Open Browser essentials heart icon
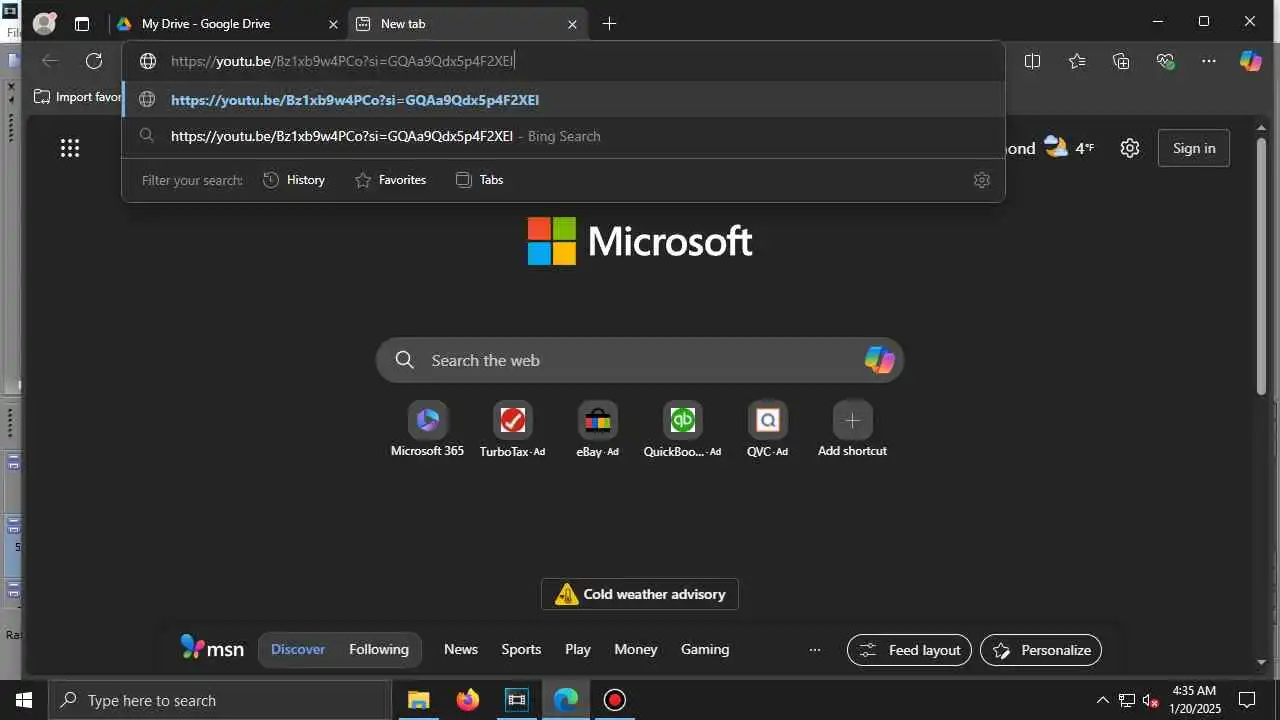The height and width of the screenshot is (720, 1280). pos(1165,61)
